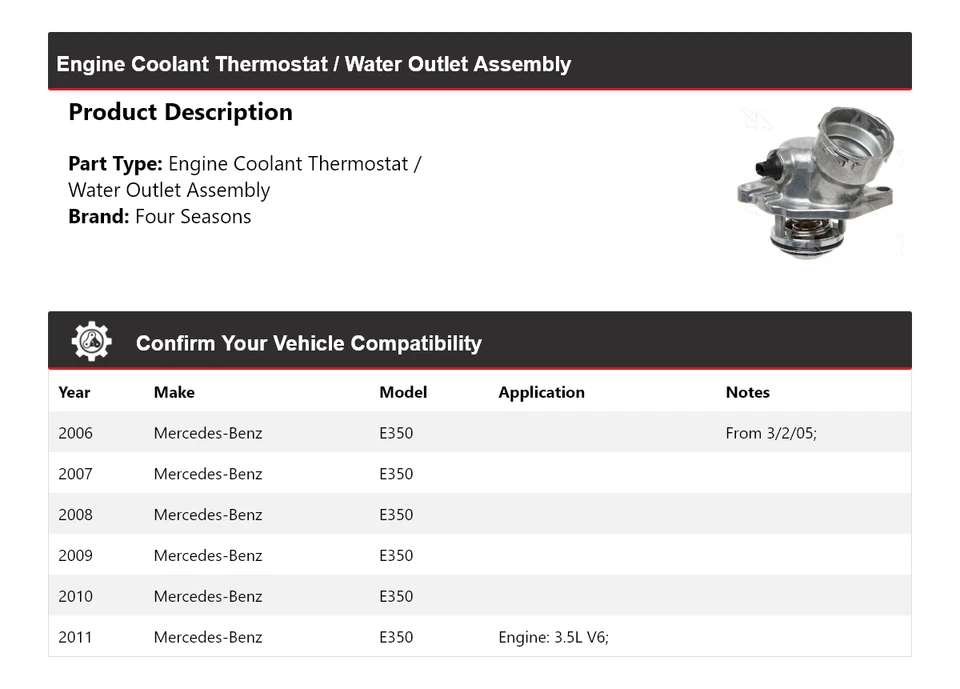Click the Notes column header
The width and height of the screenshot is (960, 689).
748,392
